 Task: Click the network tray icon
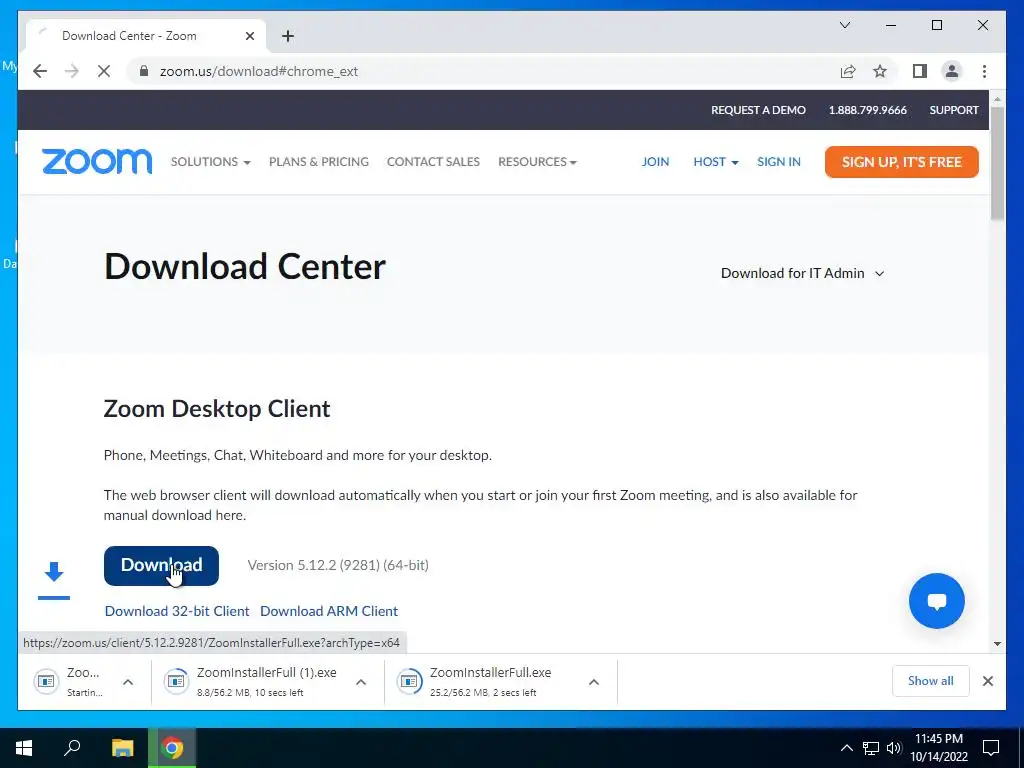point(871,748)
